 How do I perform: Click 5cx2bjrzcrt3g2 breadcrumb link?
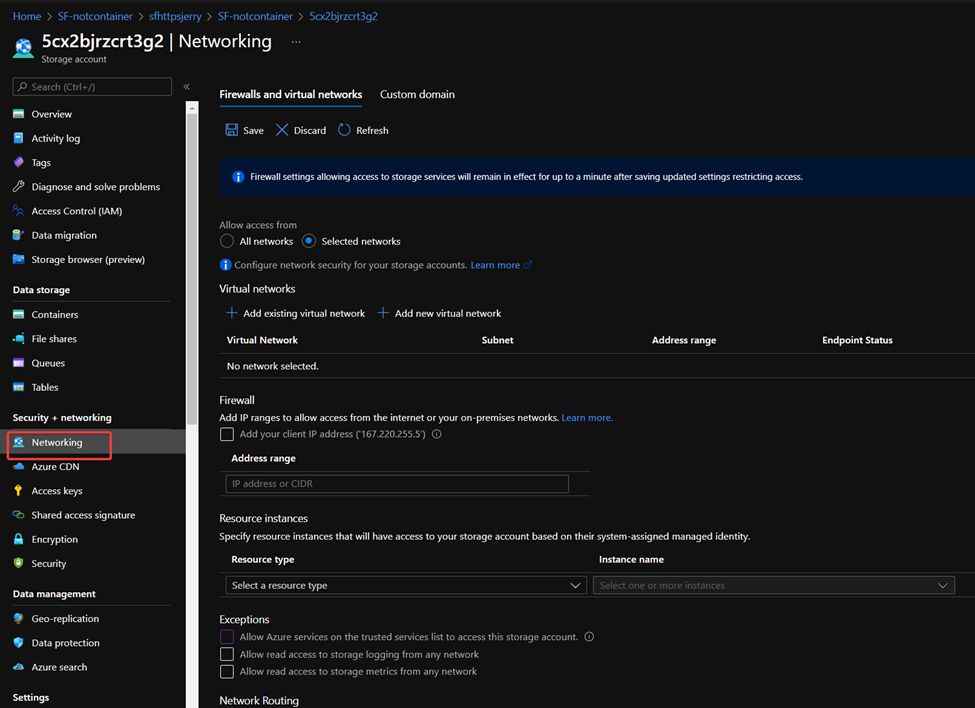pyautogui.click(x=343, y=16)
